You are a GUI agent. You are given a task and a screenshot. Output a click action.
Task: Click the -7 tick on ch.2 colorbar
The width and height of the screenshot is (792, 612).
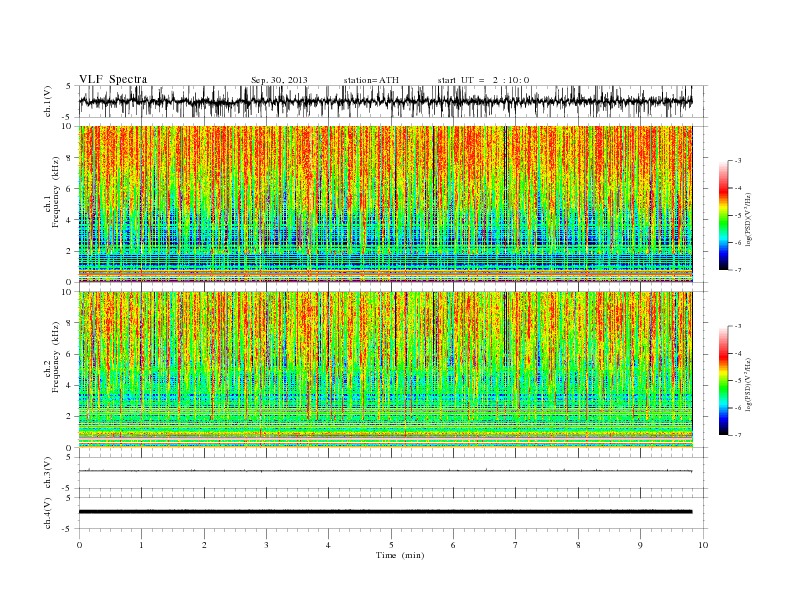click(x=738, y=435)
